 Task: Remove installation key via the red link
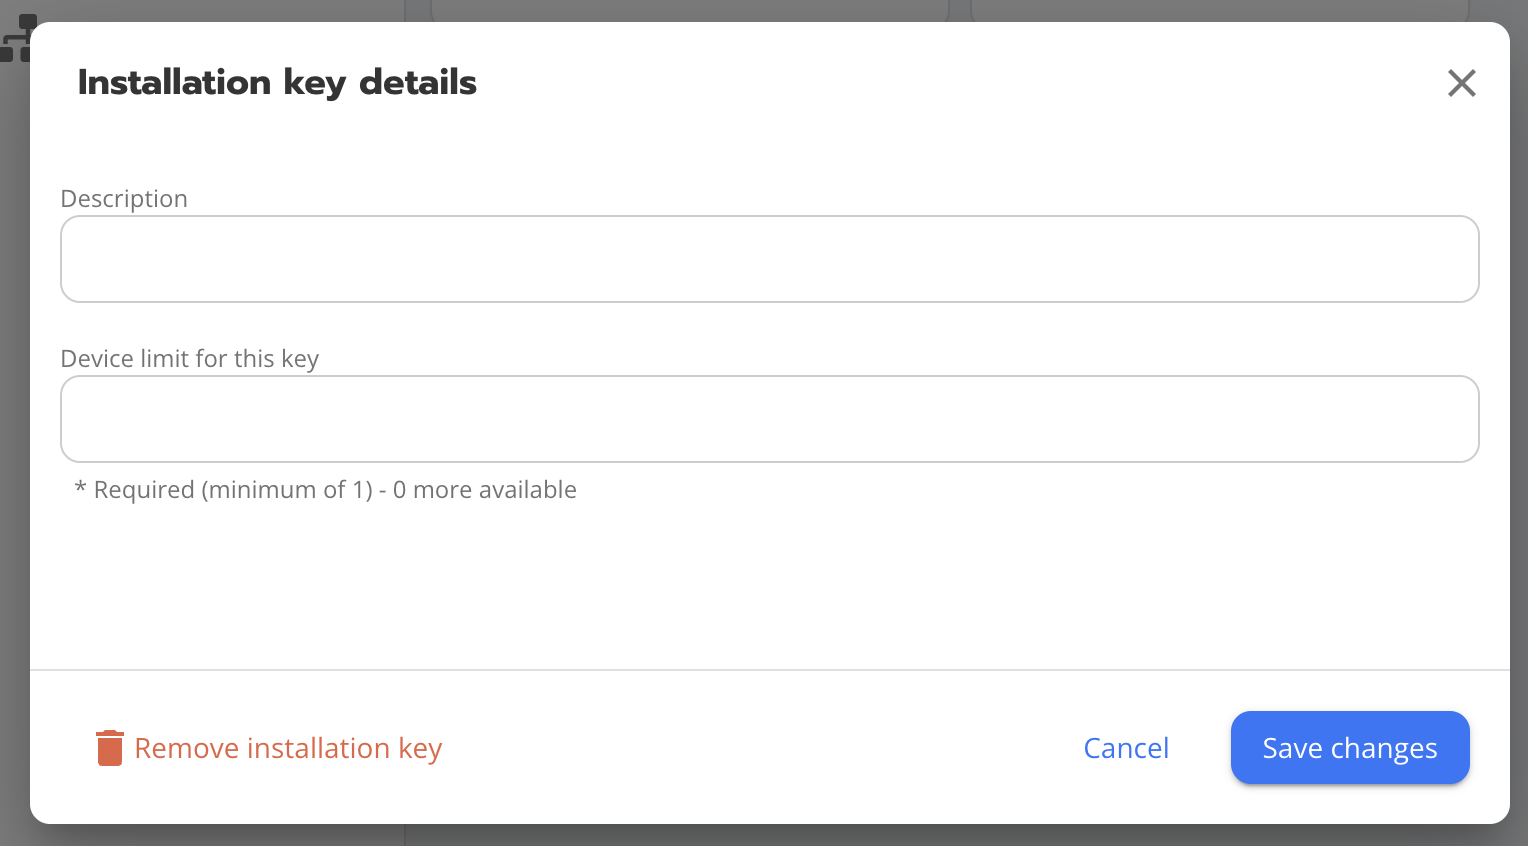pyautogui.click(x=287, y=748)
